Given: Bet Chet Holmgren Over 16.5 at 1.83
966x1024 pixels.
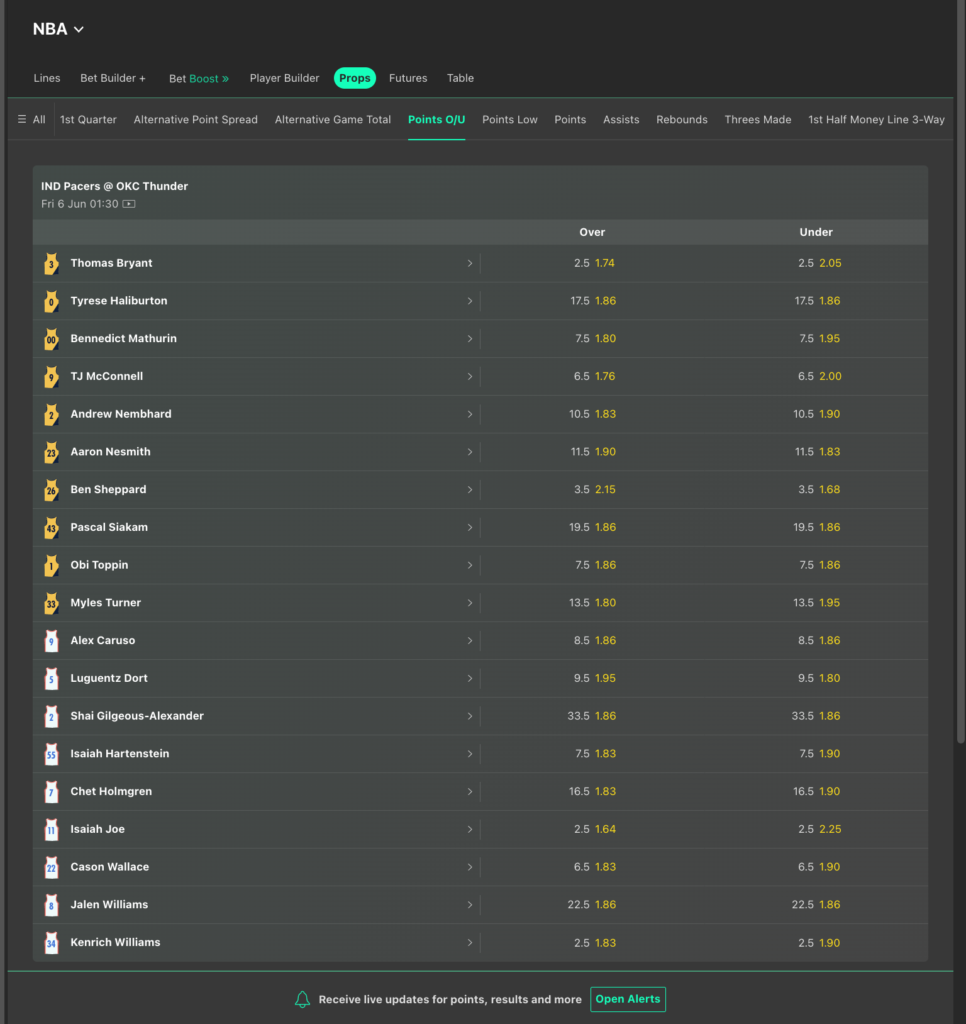Looking at the screenshot, I should click(592, 792).
